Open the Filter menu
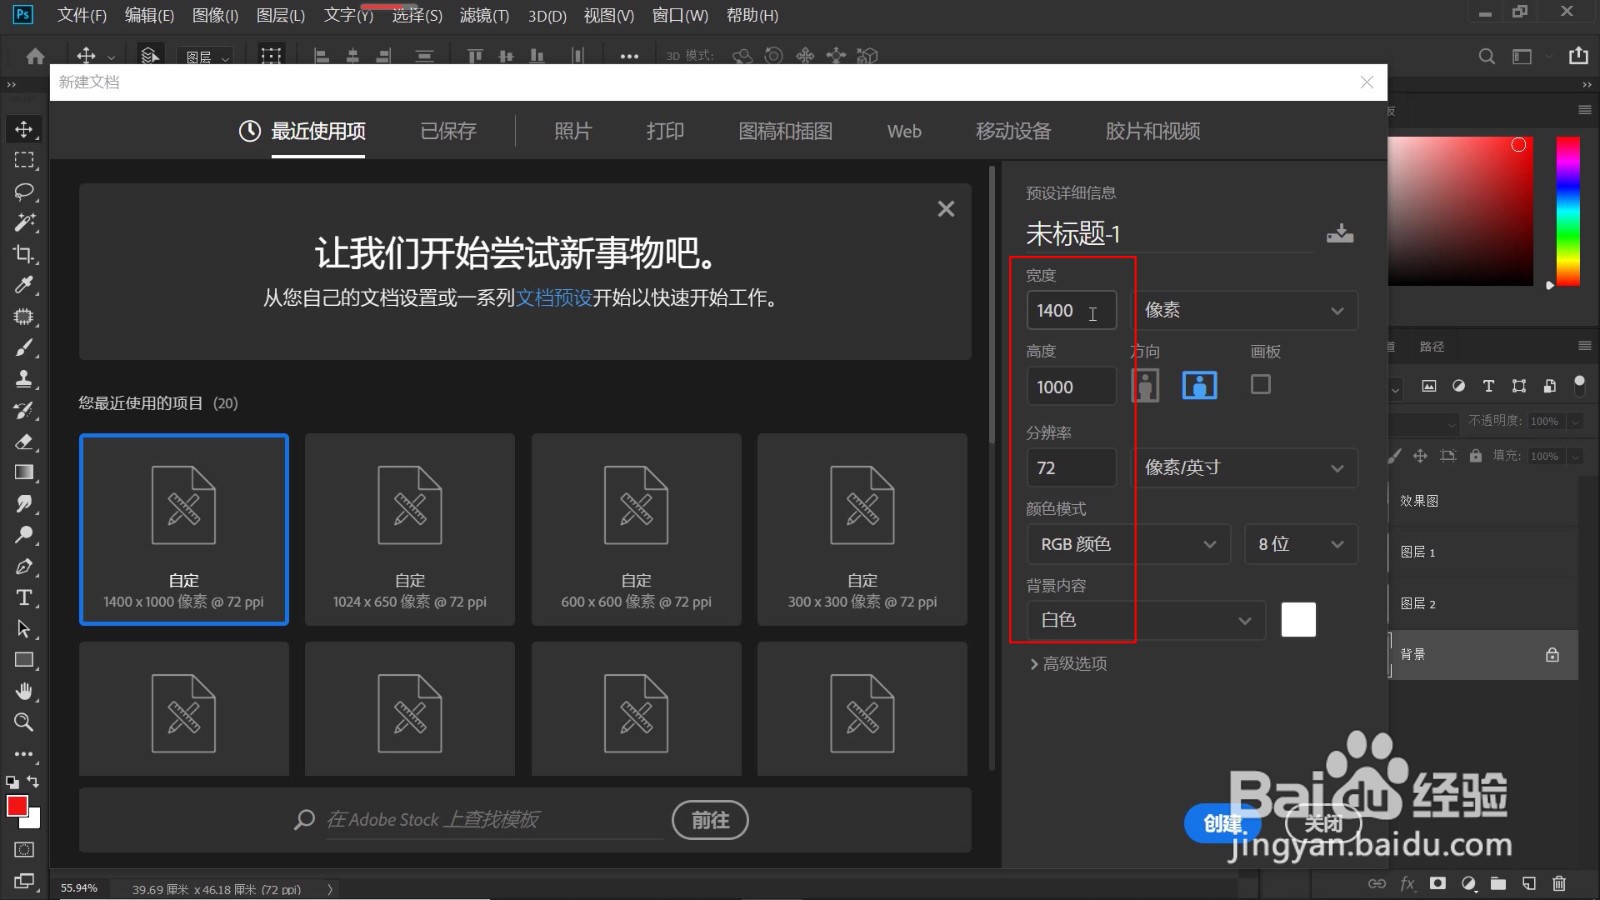 (484, 15)
